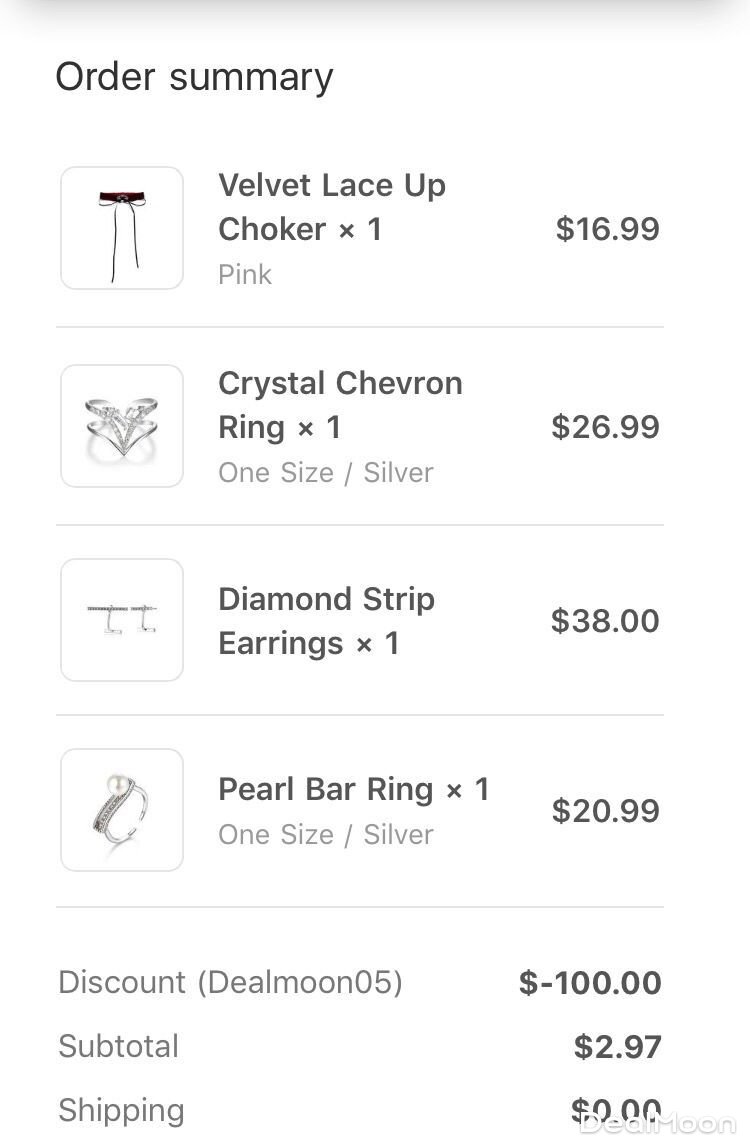Click the Order summary heading
Image resolution: width=750 pixels, height=1147 pixels.
[x=194, y=77]
